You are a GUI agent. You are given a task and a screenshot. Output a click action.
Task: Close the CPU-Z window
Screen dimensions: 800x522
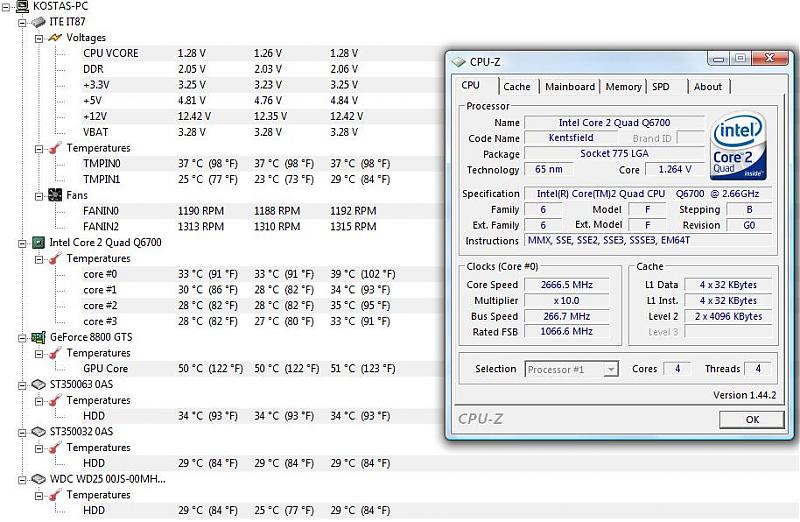coord(770,58)
